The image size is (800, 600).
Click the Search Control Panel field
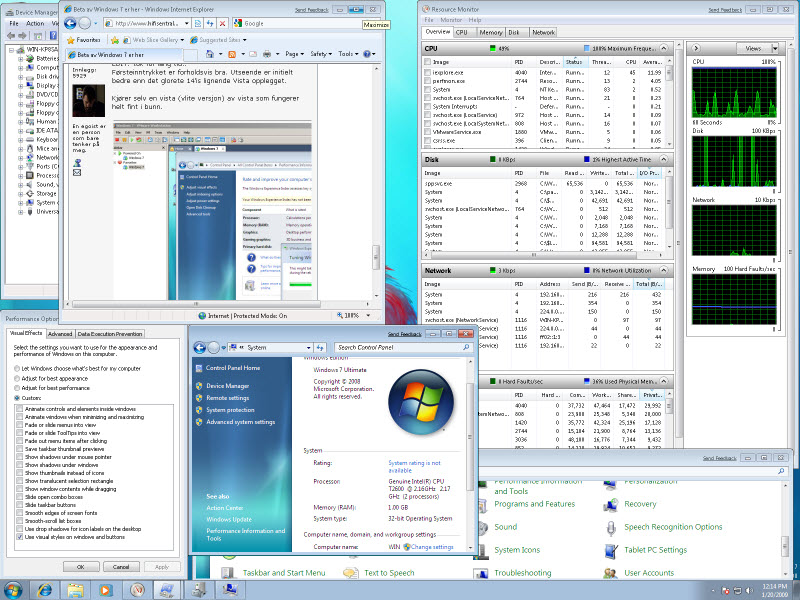(403, 347)
